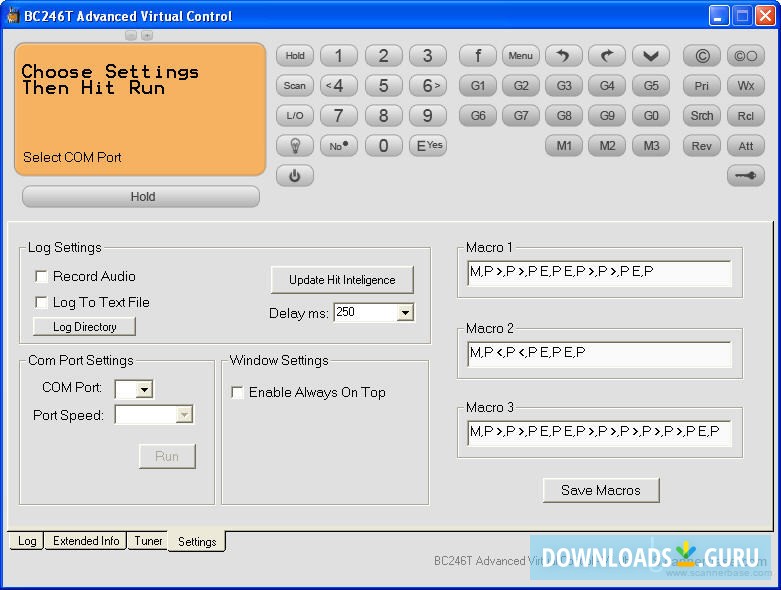Click the G7 group key
Viewport: 781px width, 590px height.
point(521,116)
